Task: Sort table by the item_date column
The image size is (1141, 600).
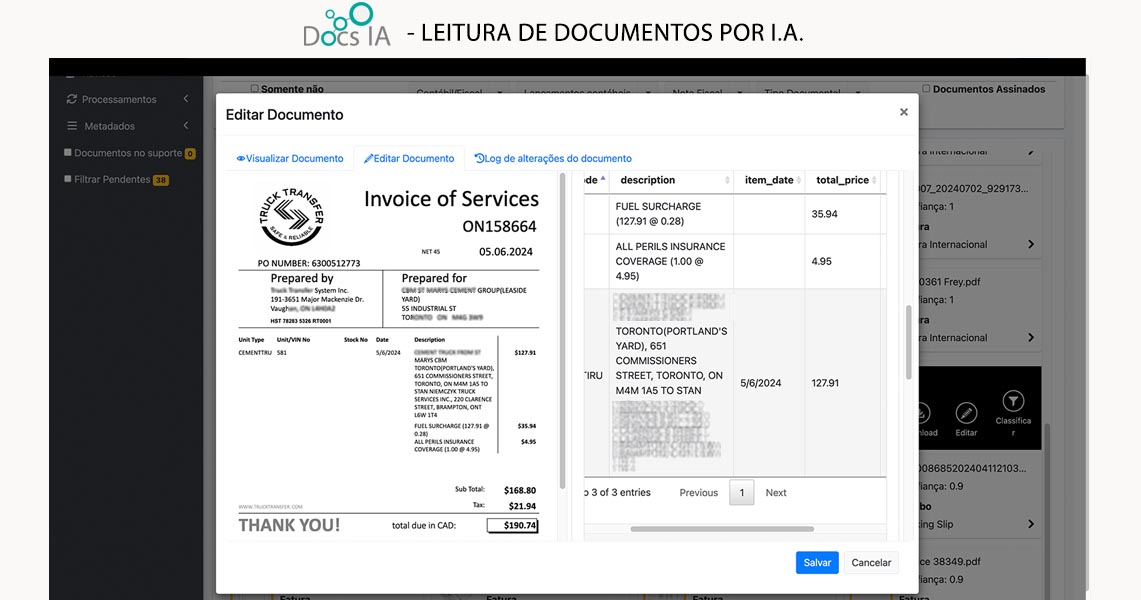Action: (799, 180)
